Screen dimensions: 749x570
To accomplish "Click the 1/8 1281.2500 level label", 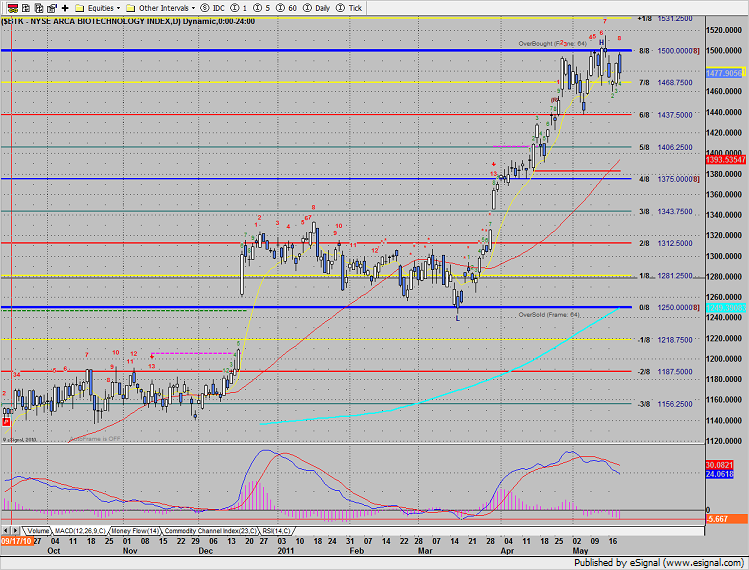I will [x=665, y=276].
